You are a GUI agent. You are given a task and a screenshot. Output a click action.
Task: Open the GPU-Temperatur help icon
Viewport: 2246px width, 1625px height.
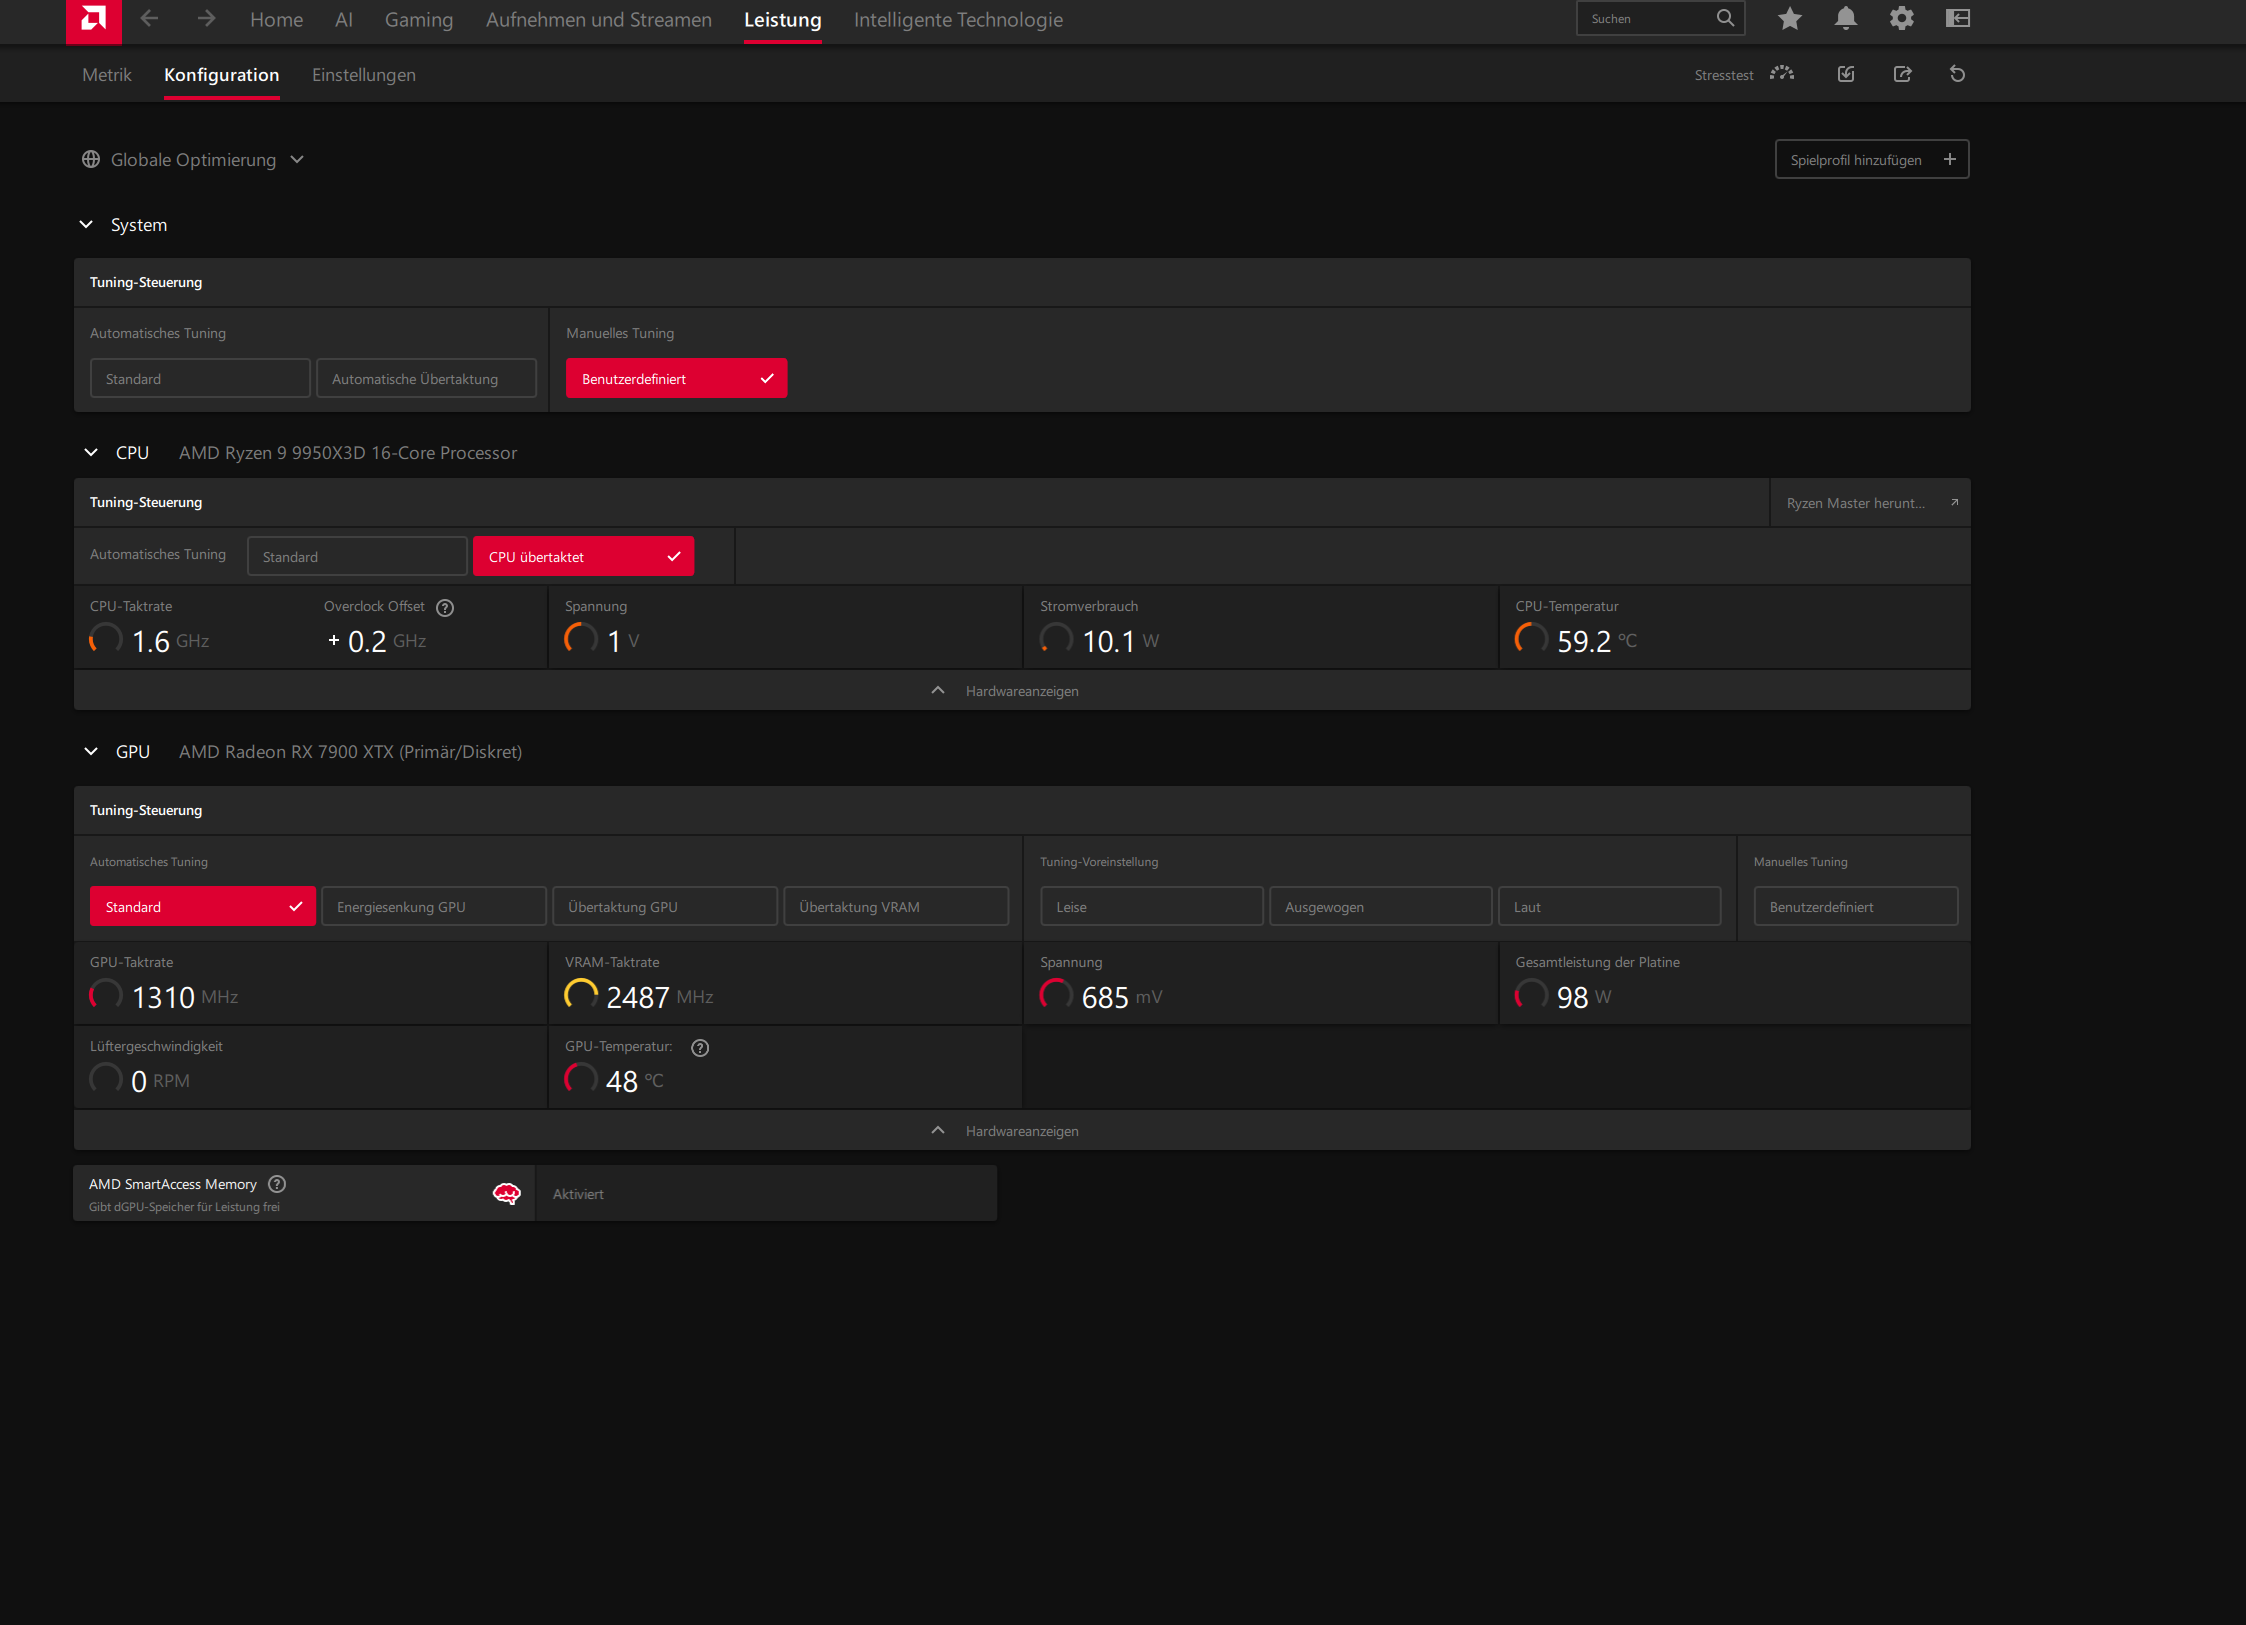(x=700, y=1048)
